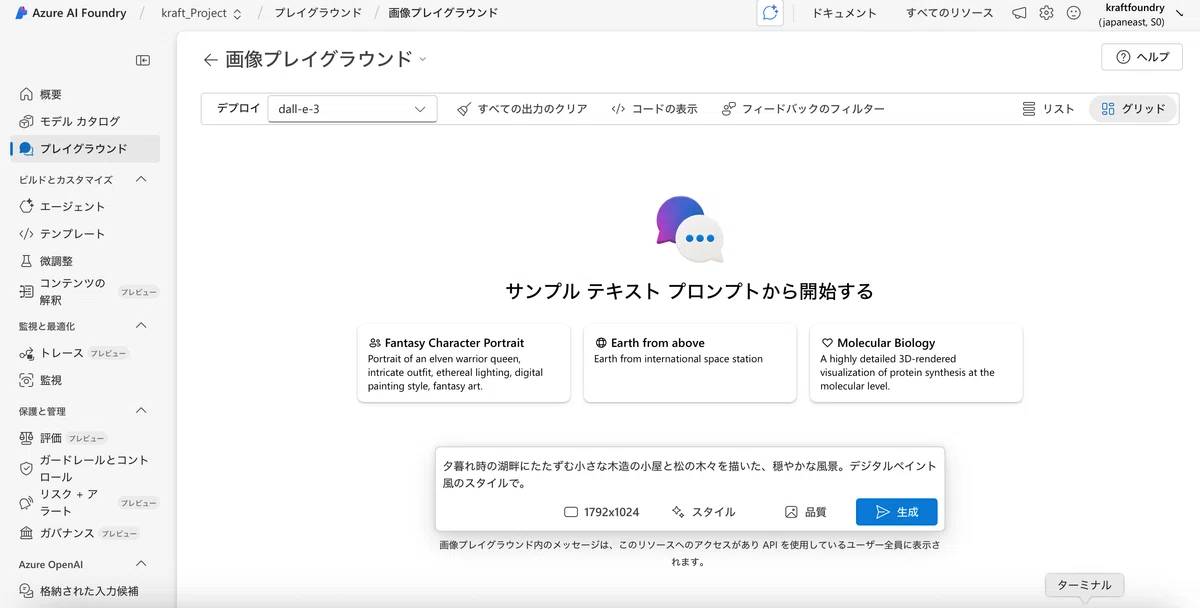Open the dall-e-3 deployment dropdown
Viewport: 1200px width, 608px height.
coord(352,109)
